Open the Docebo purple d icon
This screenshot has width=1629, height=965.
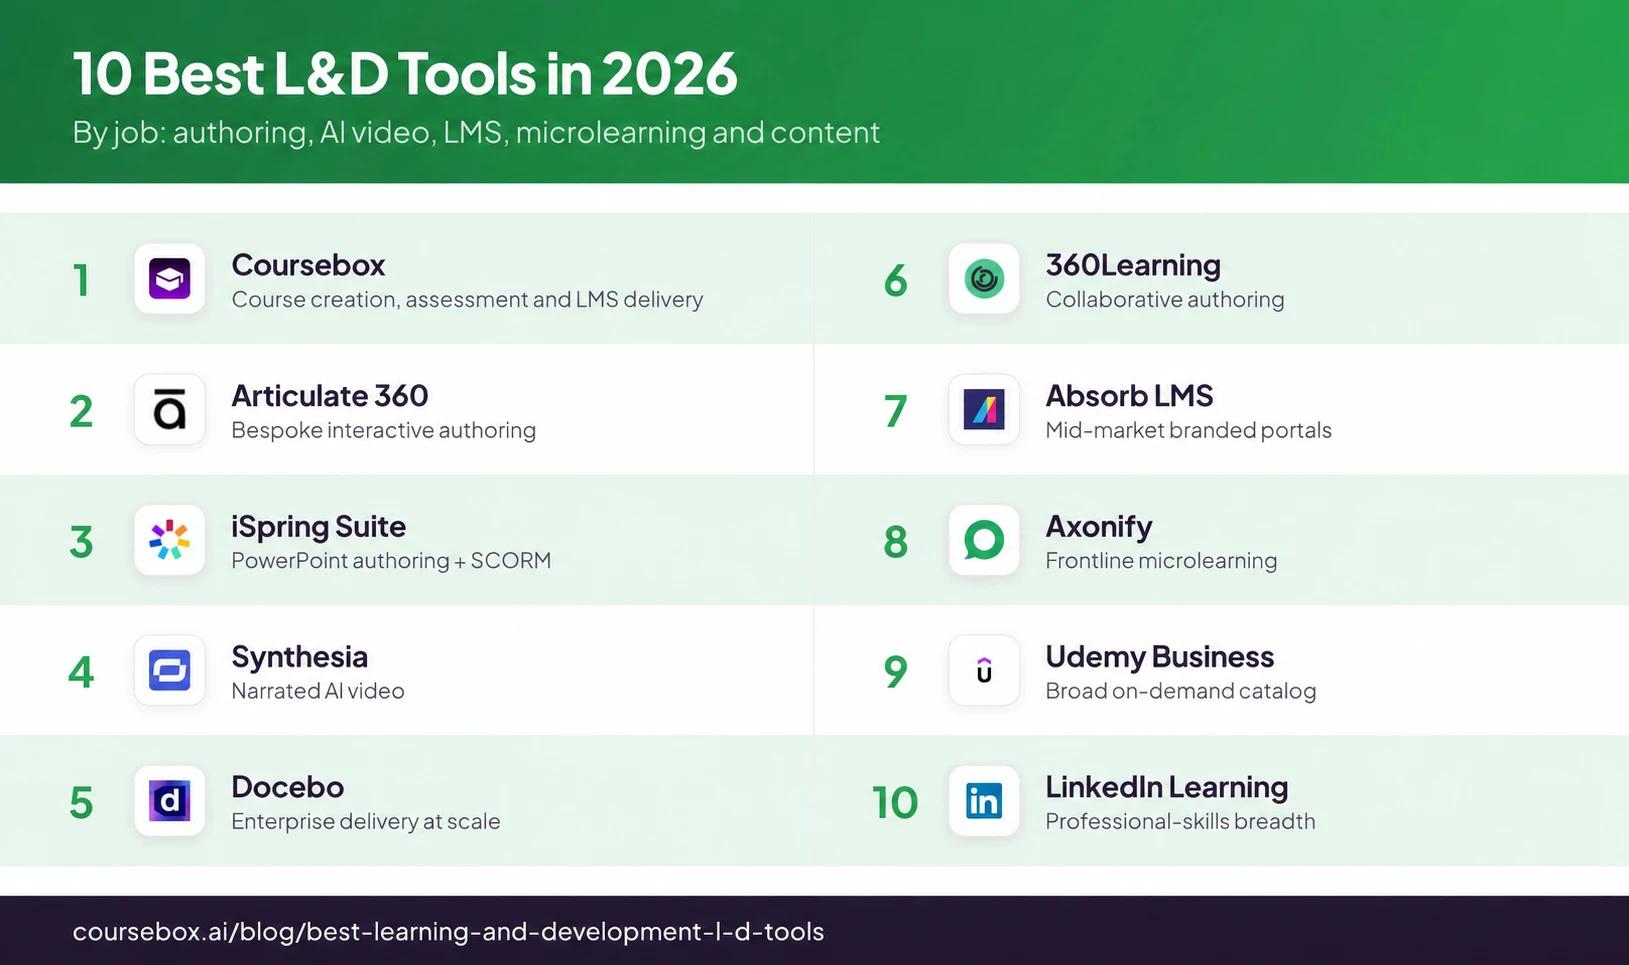[x=169, y=801]
